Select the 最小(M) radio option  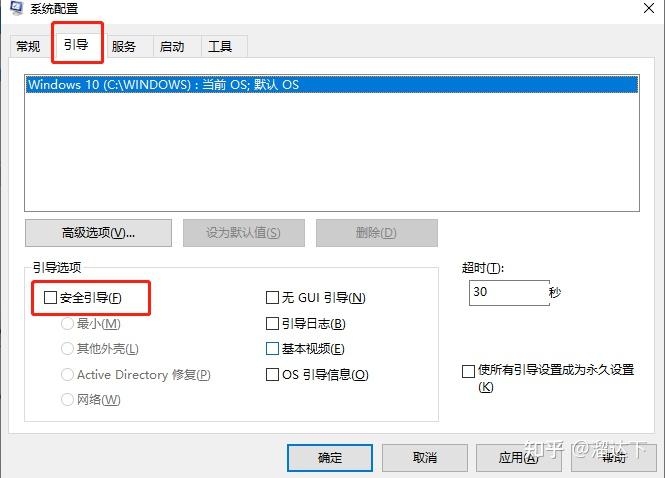coord(67,324)
